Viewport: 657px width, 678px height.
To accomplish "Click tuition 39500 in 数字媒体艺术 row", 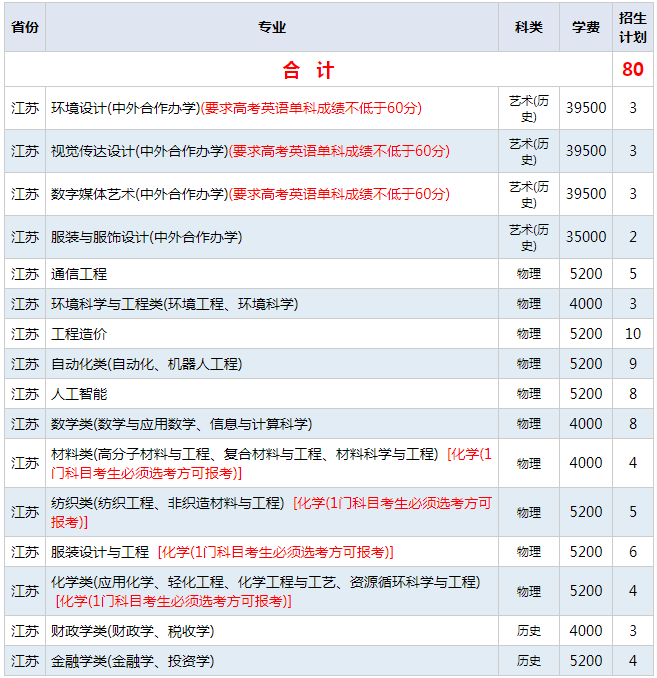I will 586,194.
